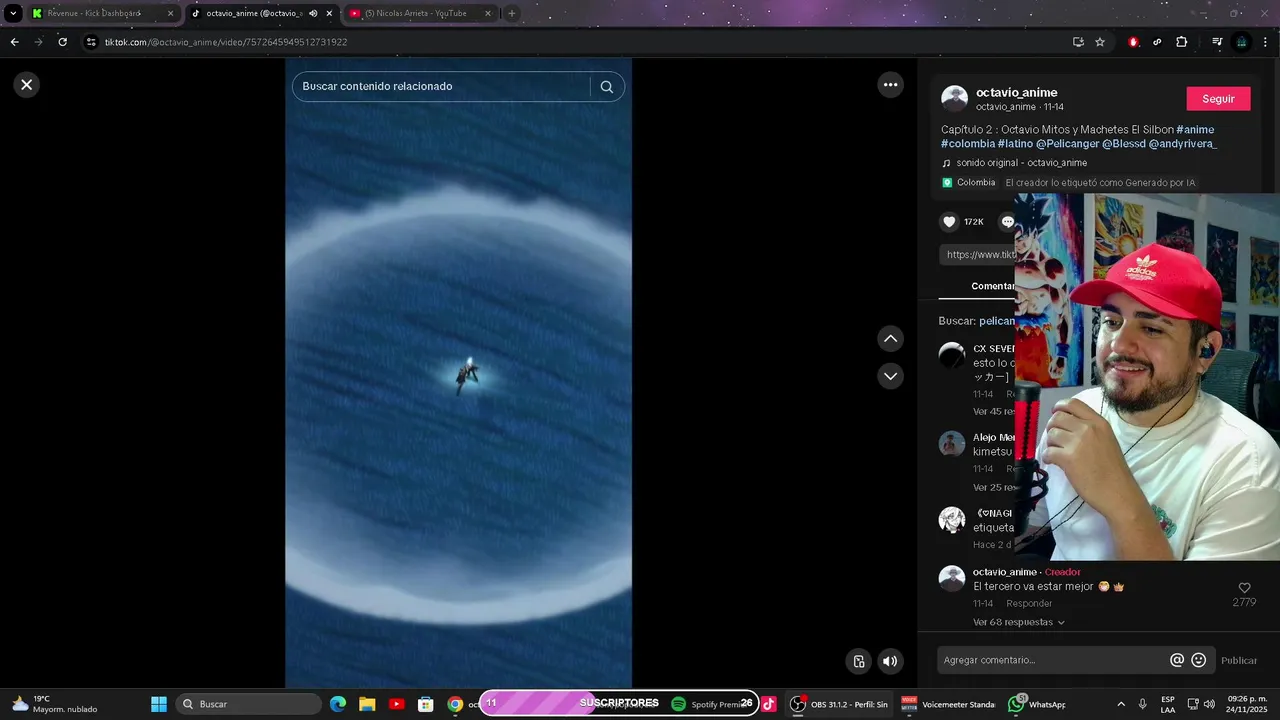Insert a mention with the @ icon
1280x720 pixels.
[x=1177, y=660]
